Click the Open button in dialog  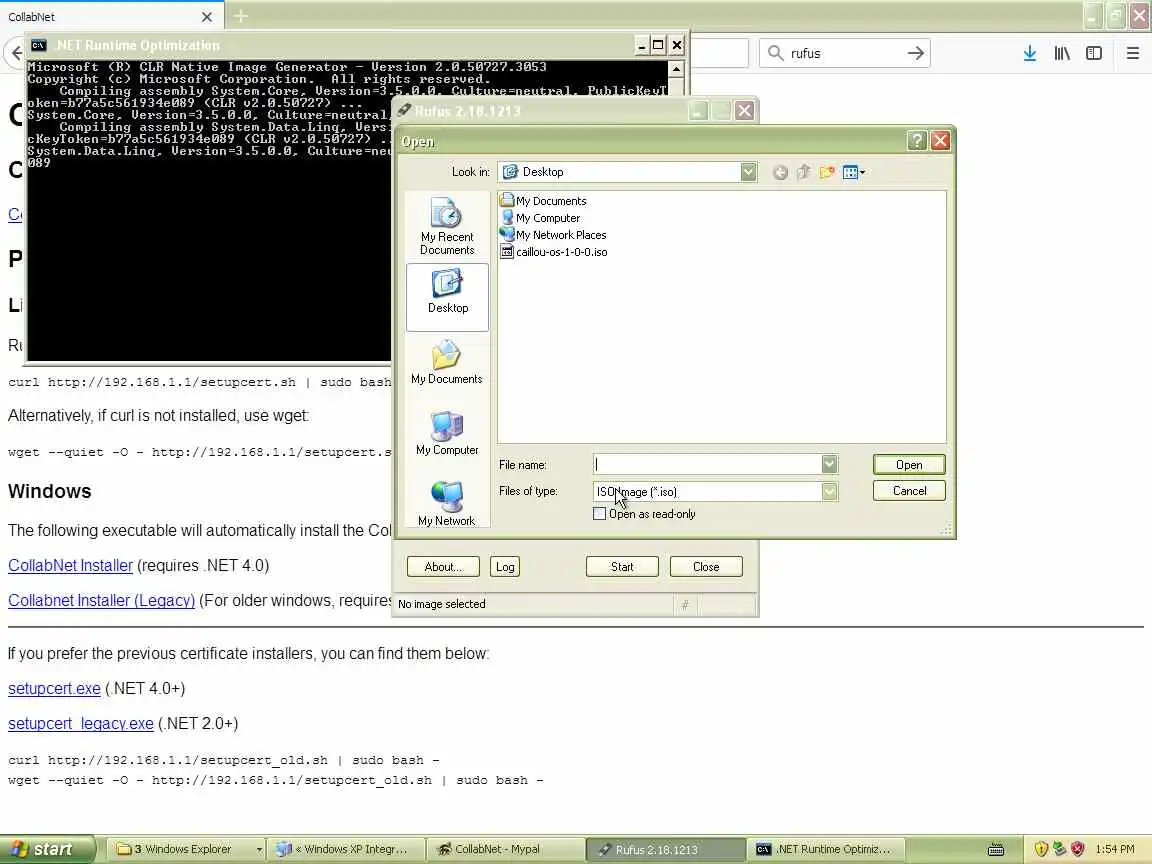(909, 464)
